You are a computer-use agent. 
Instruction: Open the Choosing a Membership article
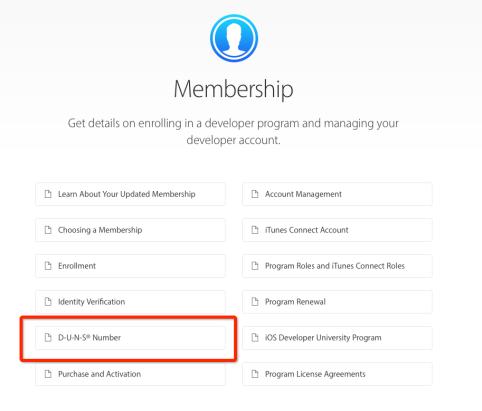[130, 230]
